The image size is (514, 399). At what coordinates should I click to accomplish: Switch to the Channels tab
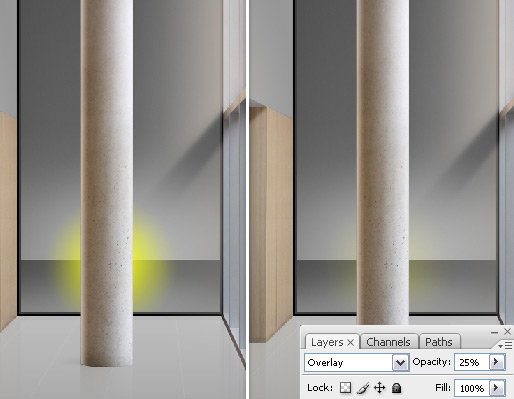click(389, 342)
